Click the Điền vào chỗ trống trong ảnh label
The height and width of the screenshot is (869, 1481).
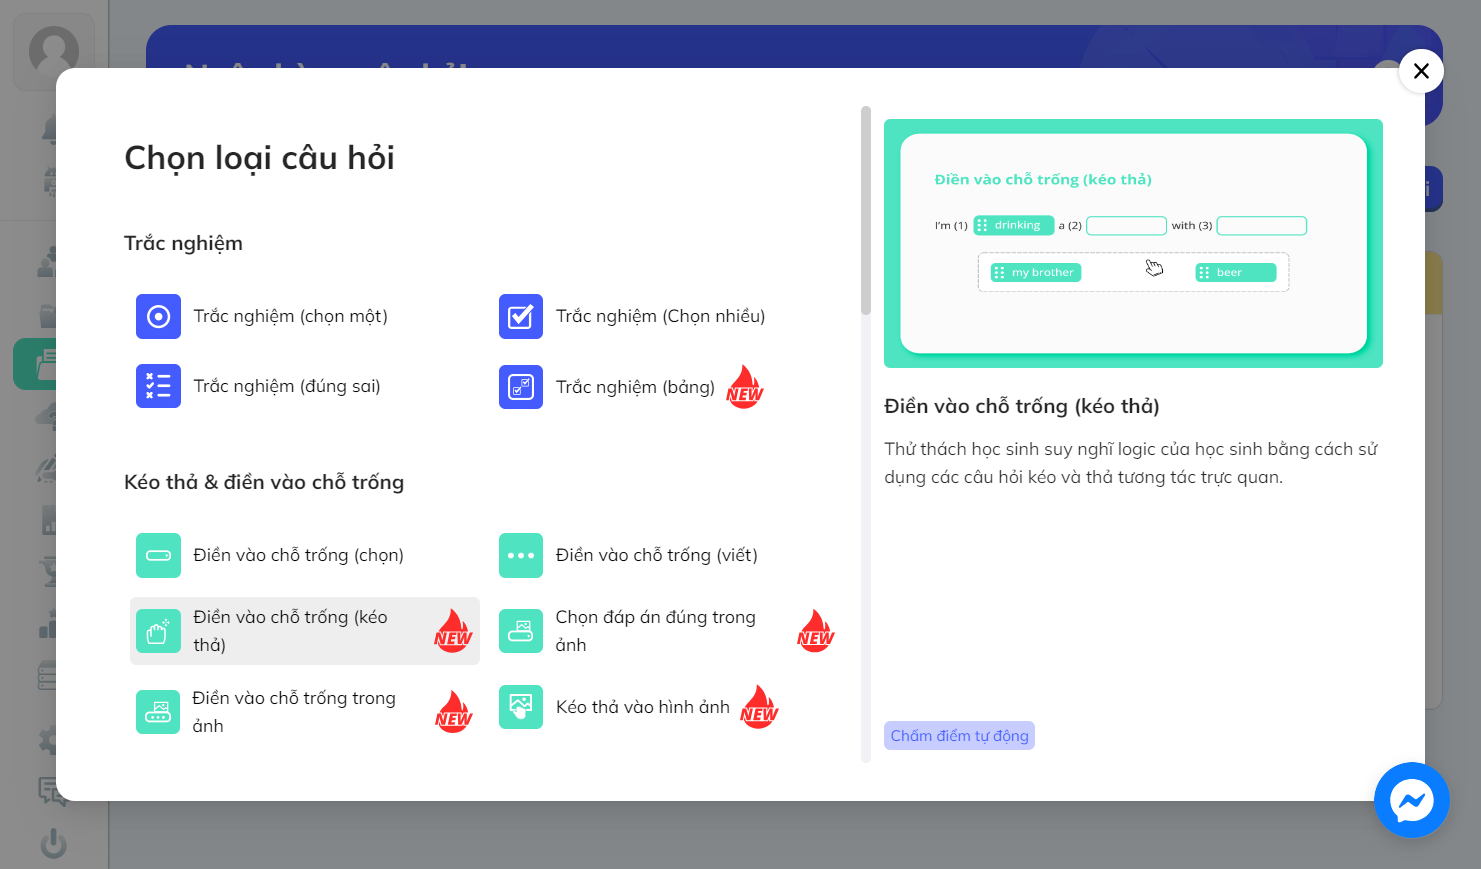[x=293, y=712]
